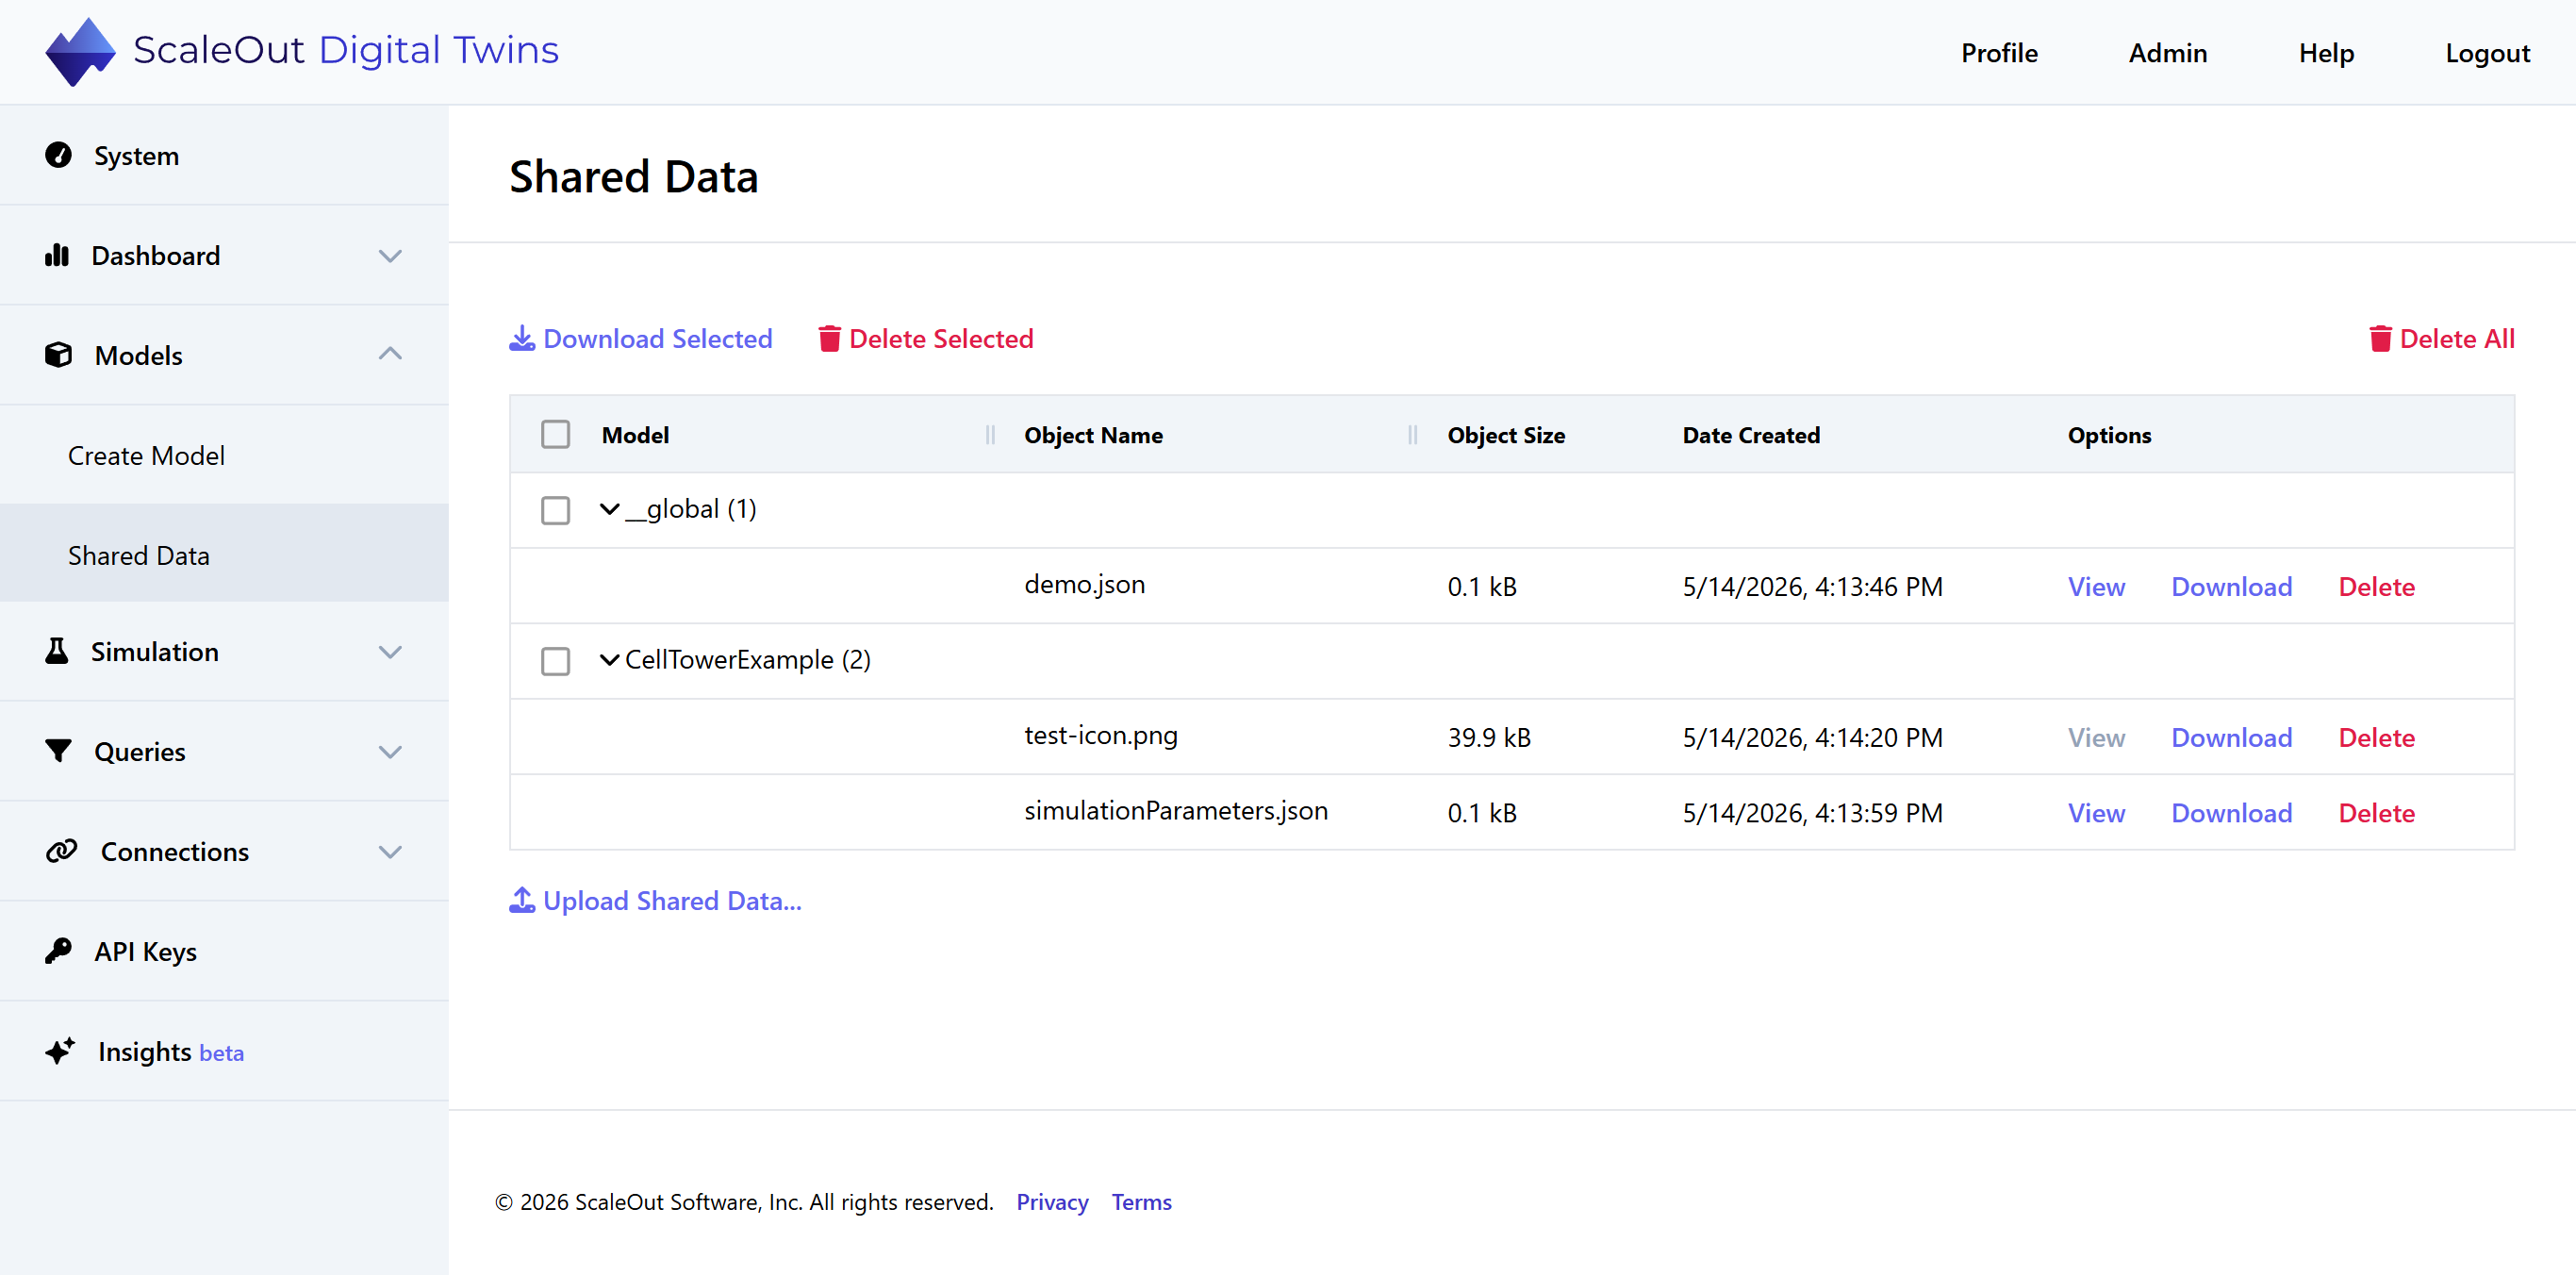Image resolution: width=2576 pixels, height=1275 pixels.
Task: View the simulationParameters.json object
Action: coord(2096,812)
